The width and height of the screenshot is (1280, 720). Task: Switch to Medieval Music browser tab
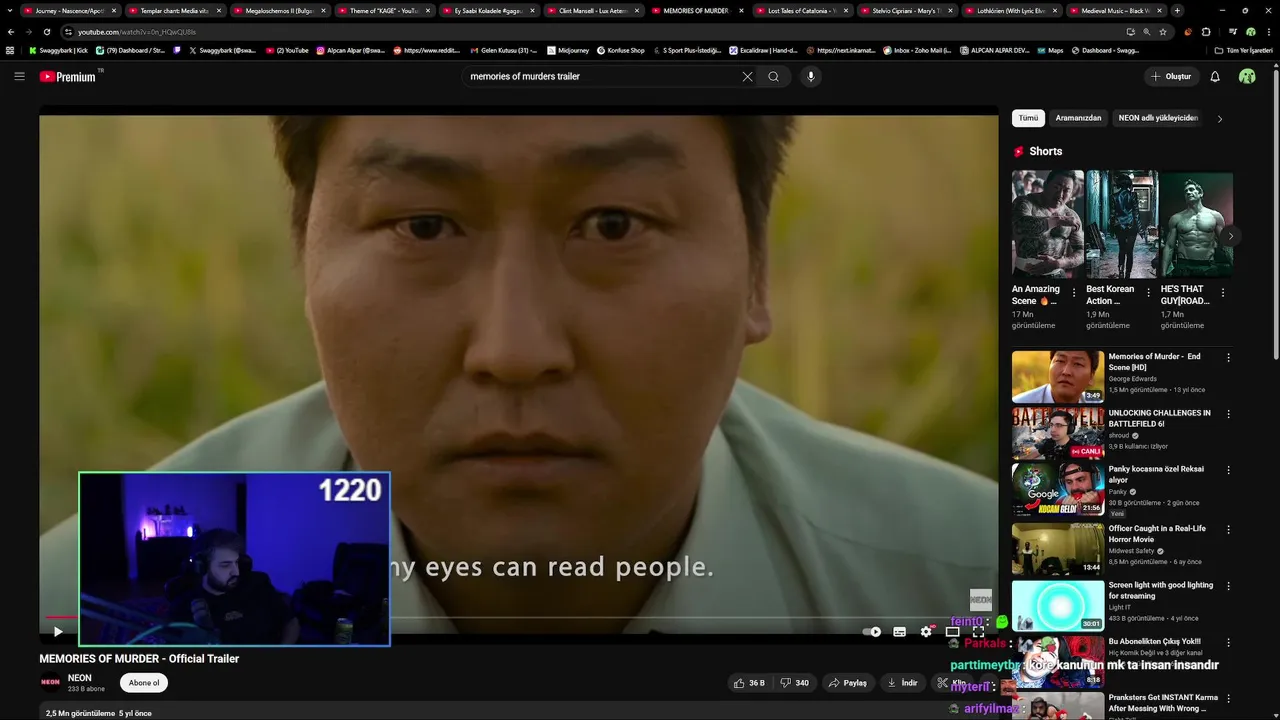tap(1116, 10)
